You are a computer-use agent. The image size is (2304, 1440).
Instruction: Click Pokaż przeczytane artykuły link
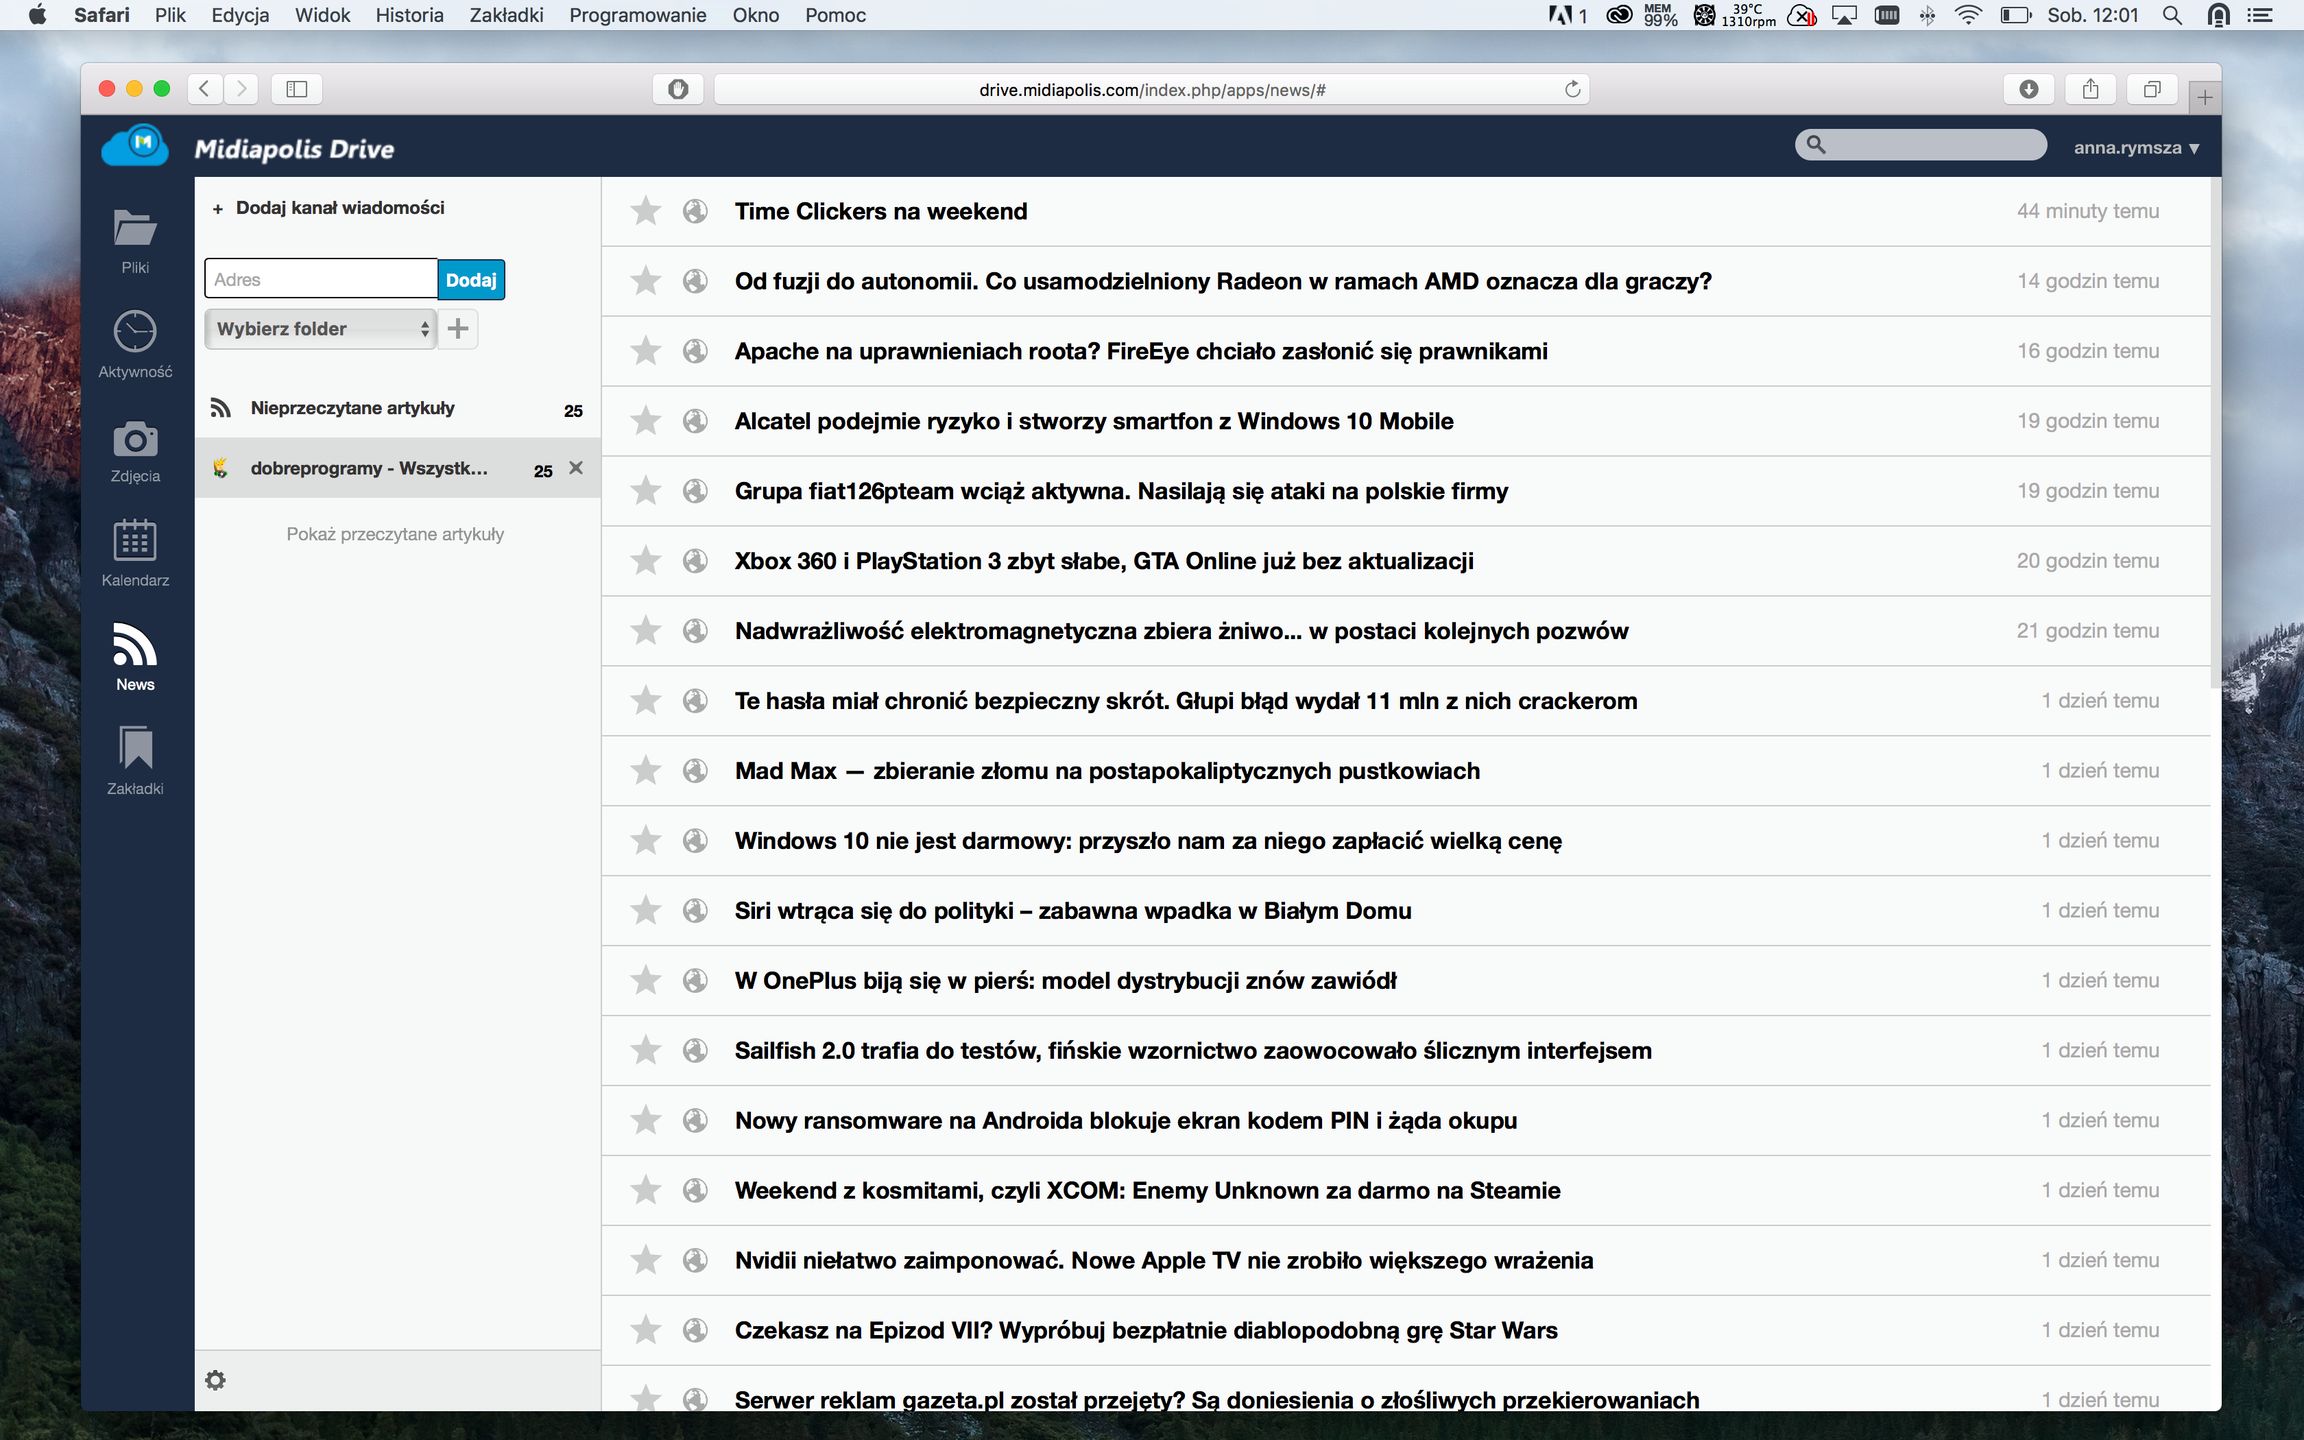(x=395, y=534)
